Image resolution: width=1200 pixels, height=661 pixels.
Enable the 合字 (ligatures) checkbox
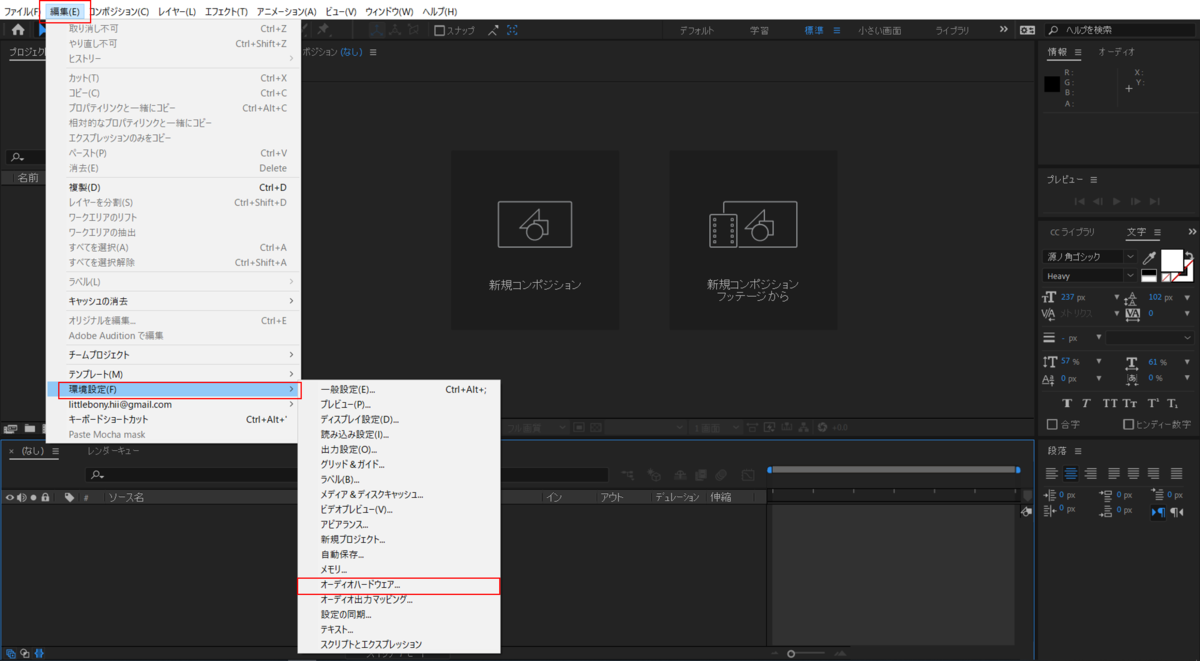tap(1052, 424)
